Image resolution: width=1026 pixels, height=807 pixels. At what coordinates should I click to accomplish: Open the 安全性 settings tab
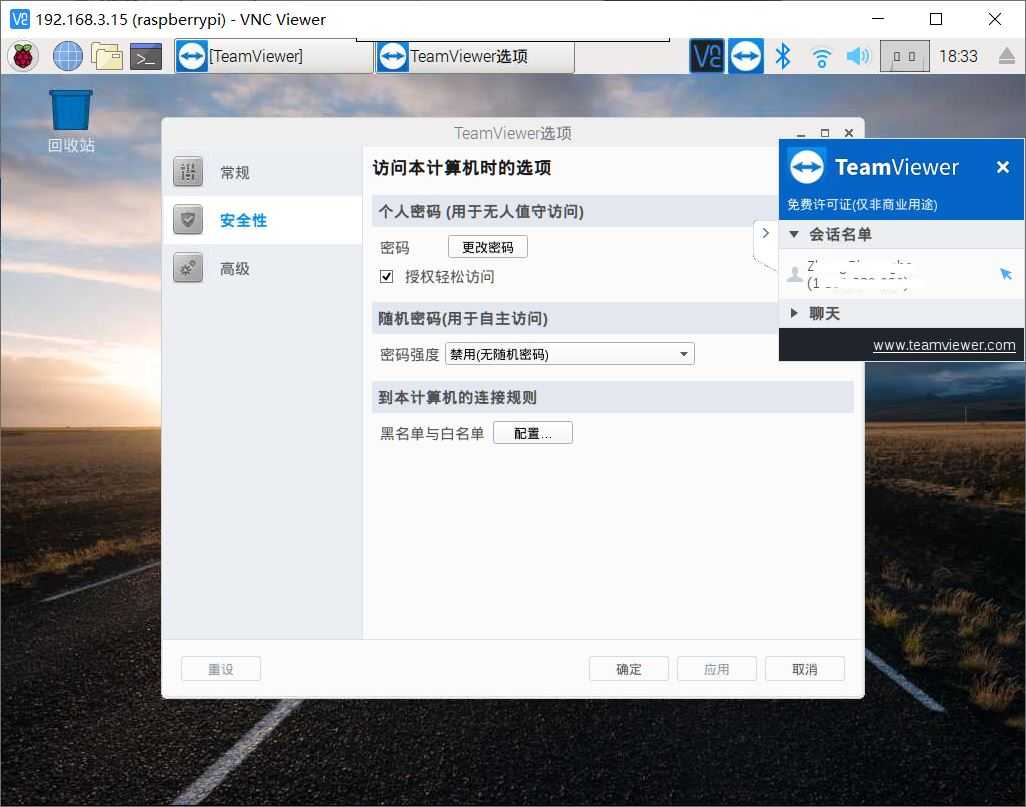tap(262, 220)
